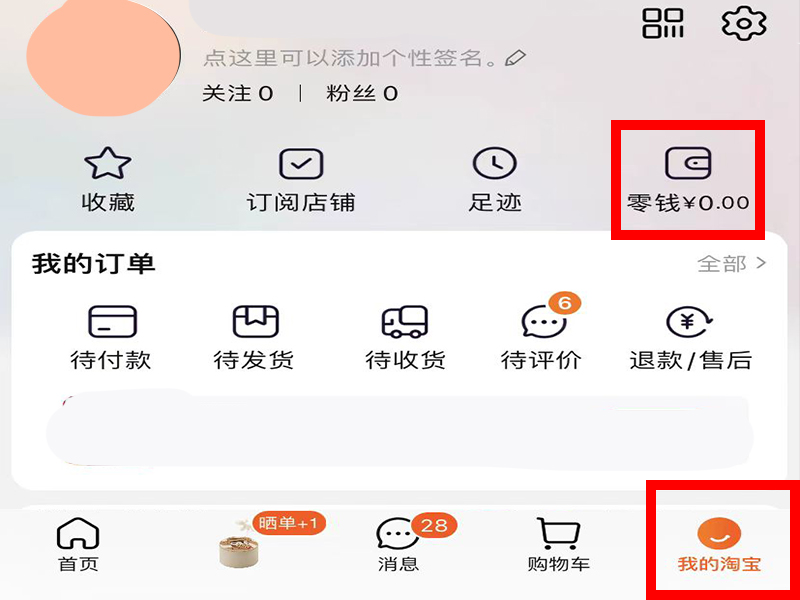Open the 零钱 wallet balance

click(x=688, y=180)
